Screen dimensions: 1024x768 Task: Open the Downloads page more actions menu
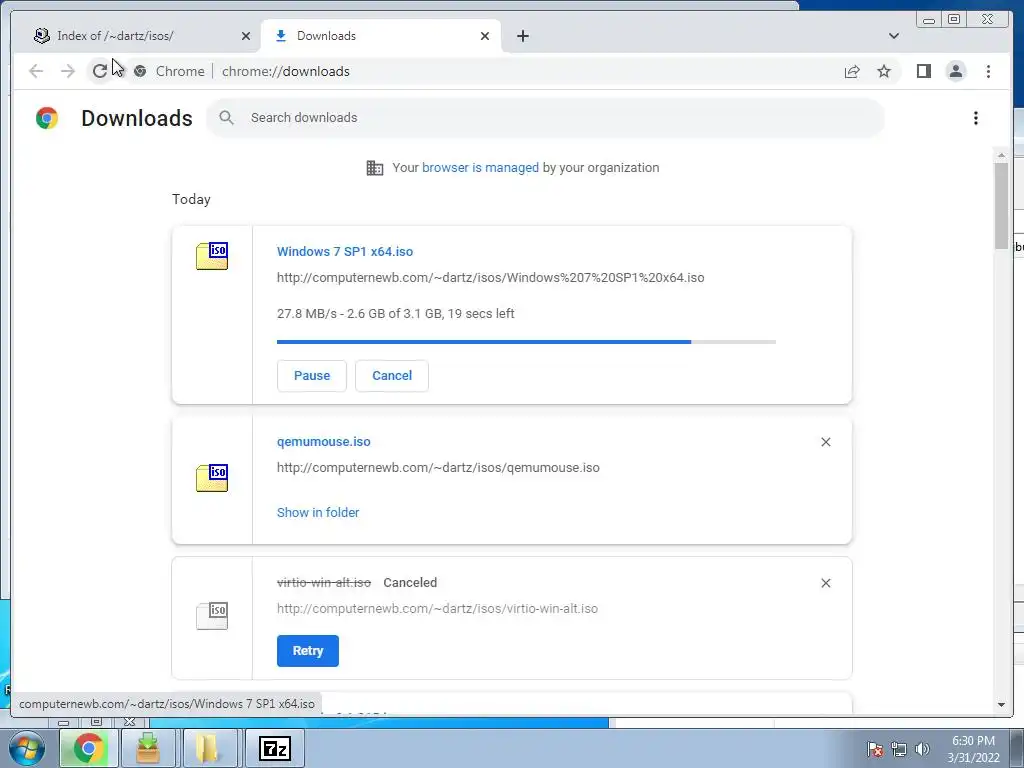[976, 118]
